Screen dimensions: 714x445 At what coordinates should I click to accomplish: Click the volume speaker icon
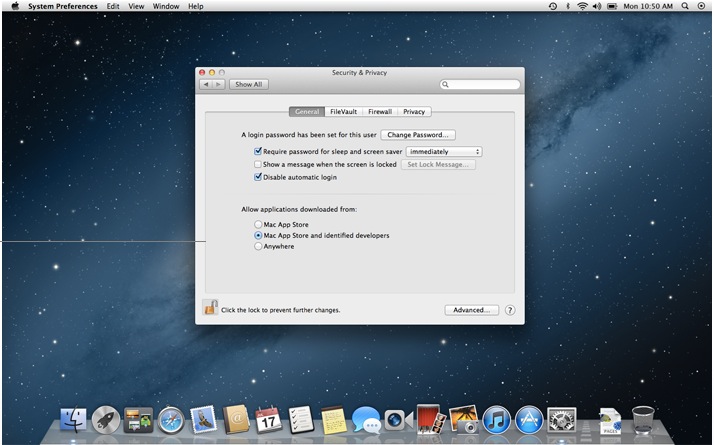(597, 6)
